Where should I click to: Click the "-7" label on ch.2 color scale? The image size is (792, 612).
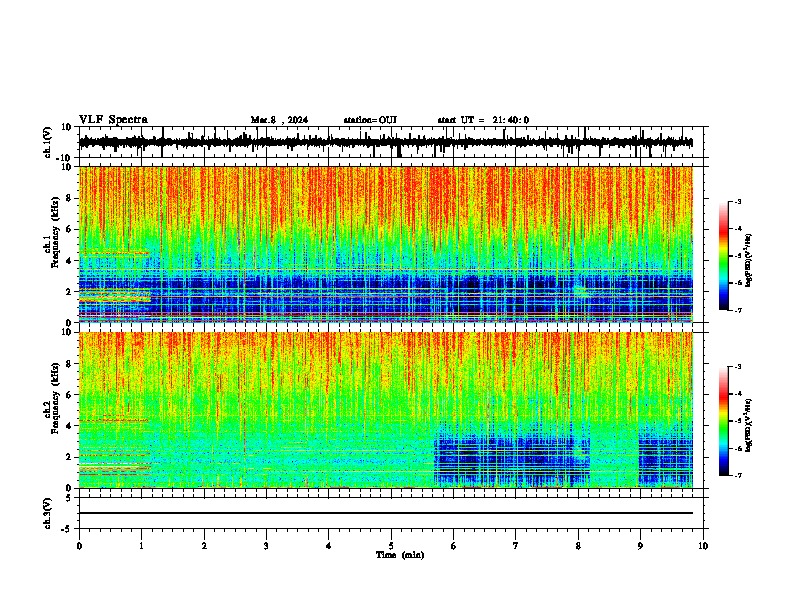[x=737, y=476]
